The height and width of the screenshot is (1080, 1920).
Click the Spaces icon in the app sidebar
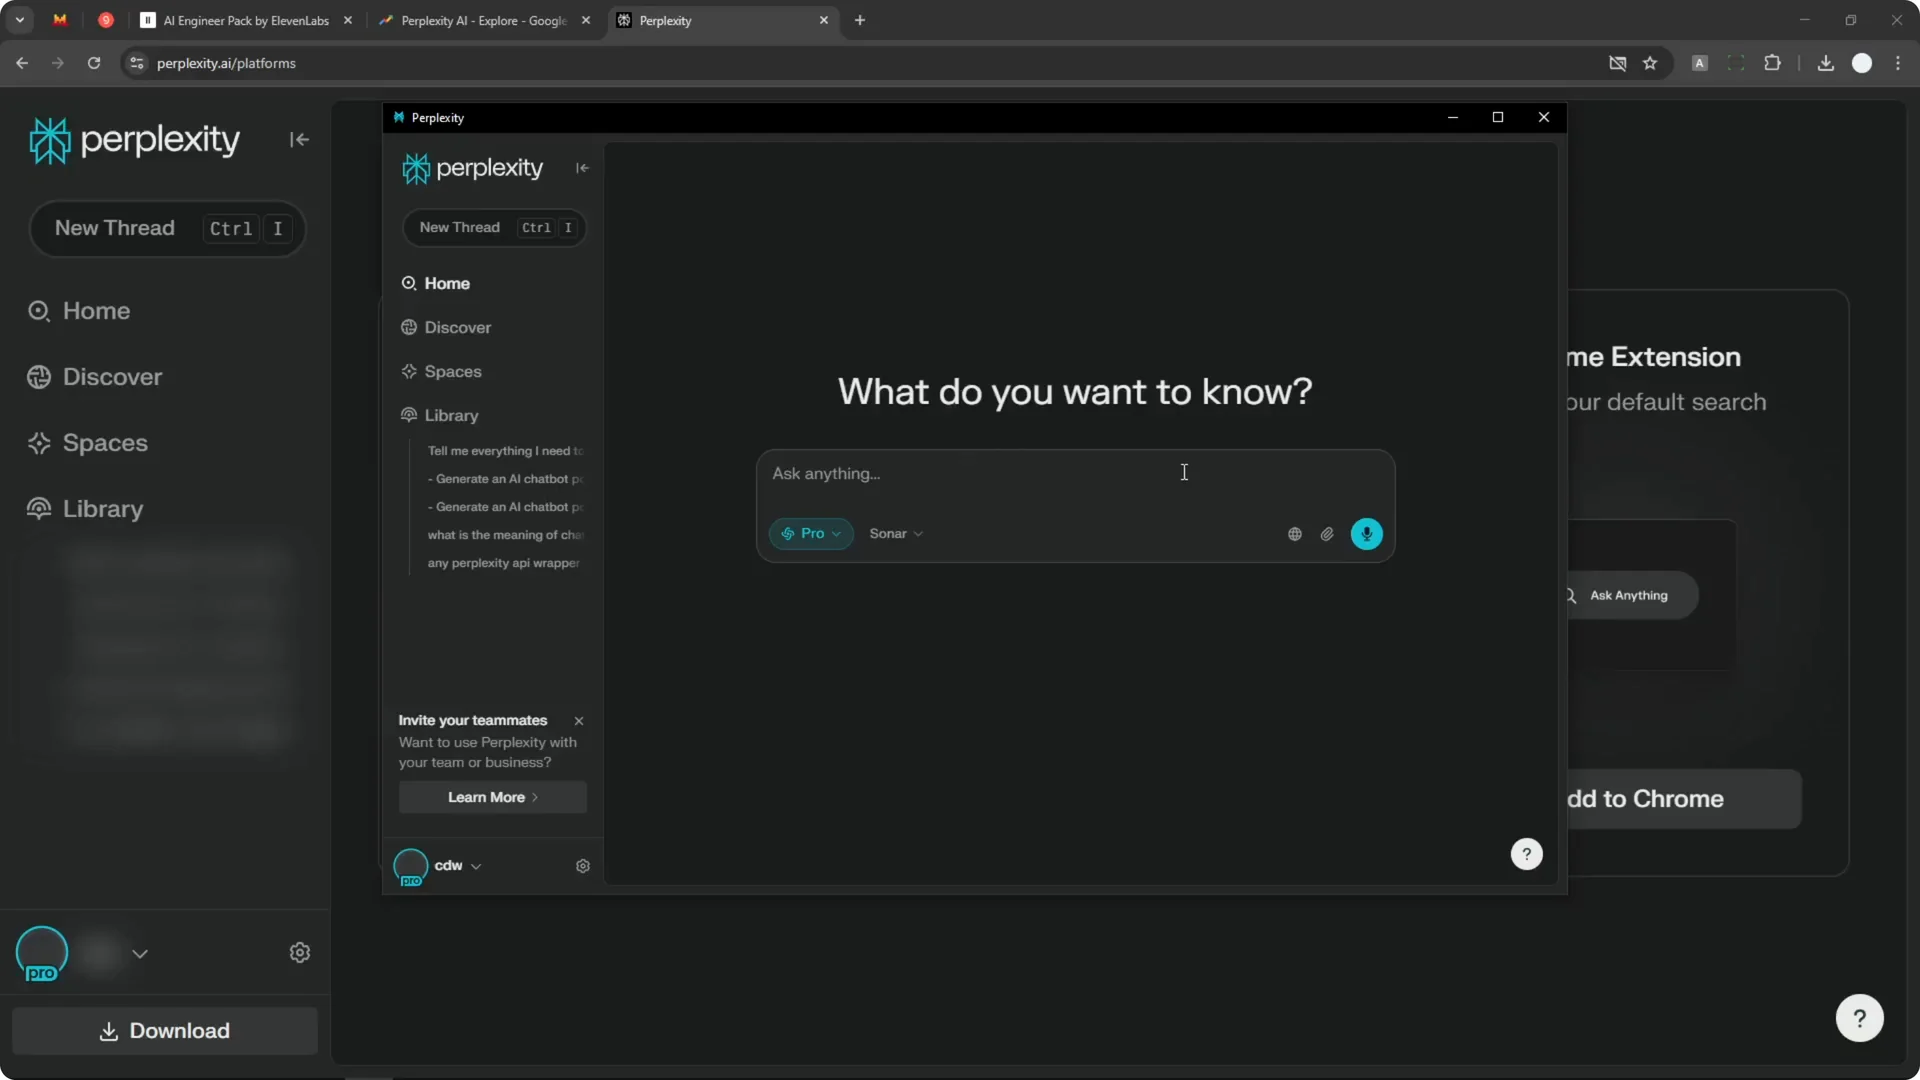coord(408,371)
